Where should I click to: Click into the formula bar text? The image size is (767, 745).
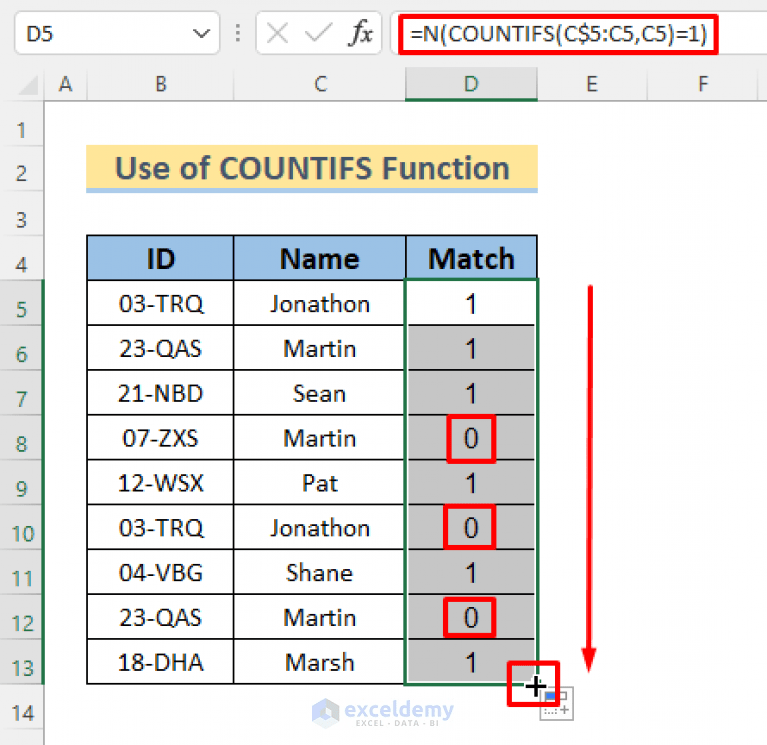pos(558,34)
